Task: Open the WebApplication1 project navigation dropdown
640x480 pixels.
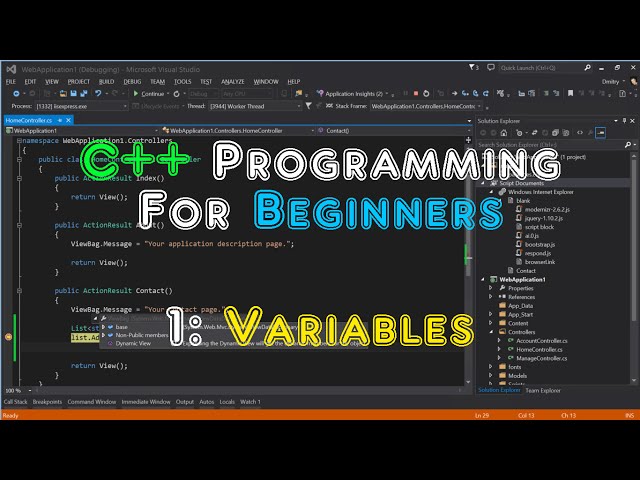Action: (x=82, y=131)
